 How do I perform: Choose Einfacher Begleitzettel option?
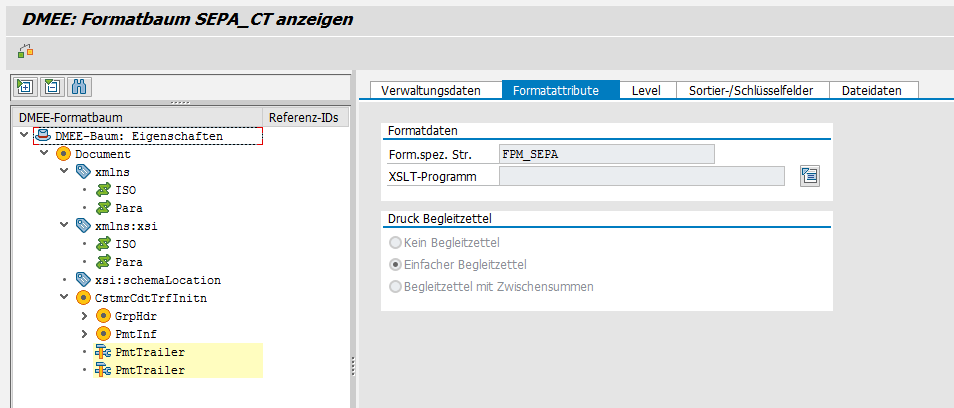(396, 264)
